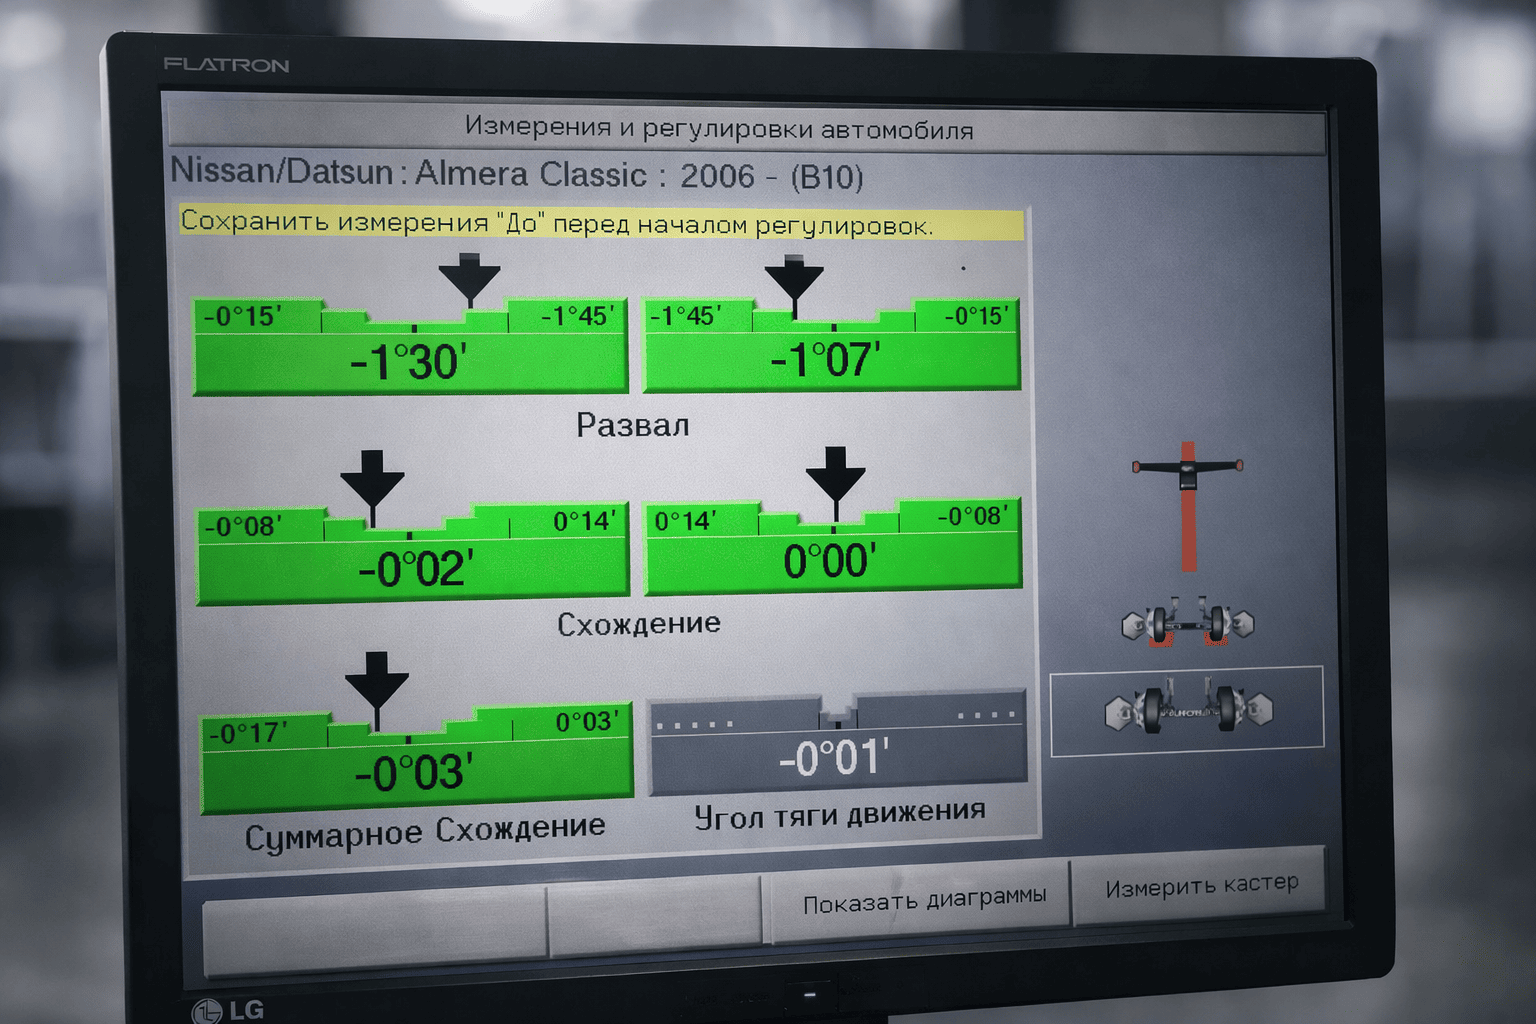Viewport: 1536px width, 1024px height.
Task: Click the -0°08' limit on left toe gauge
Action: 243,526
